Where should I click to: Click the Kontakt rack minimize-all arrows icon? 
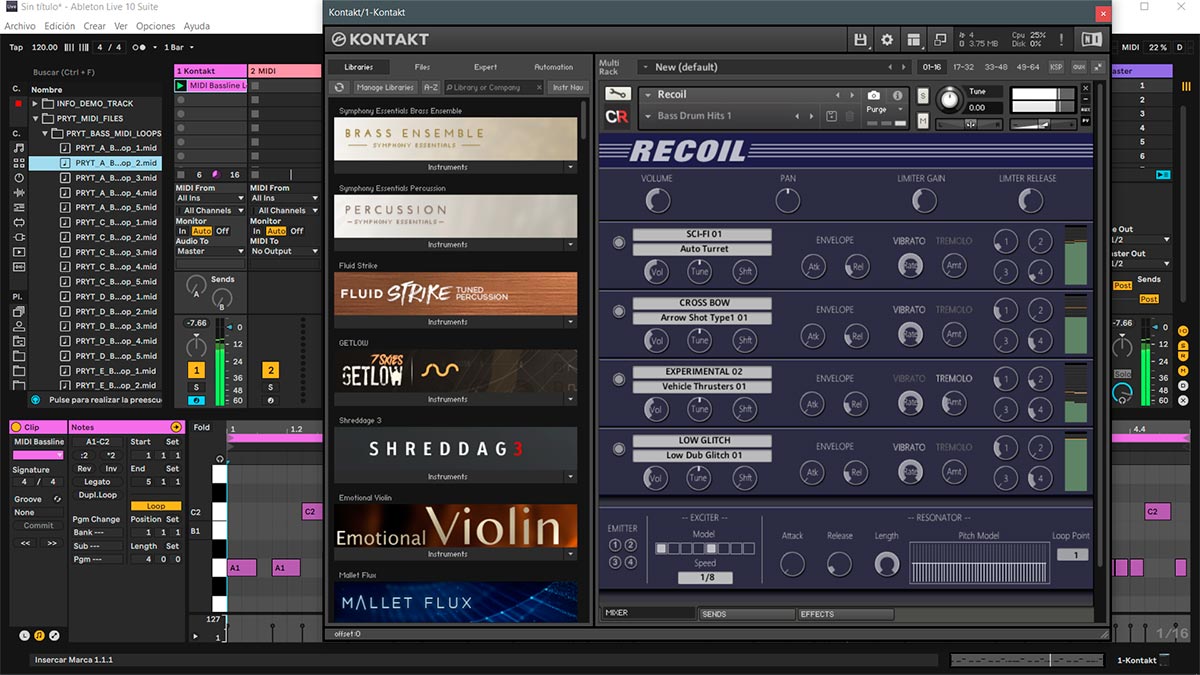[1098, 67]
